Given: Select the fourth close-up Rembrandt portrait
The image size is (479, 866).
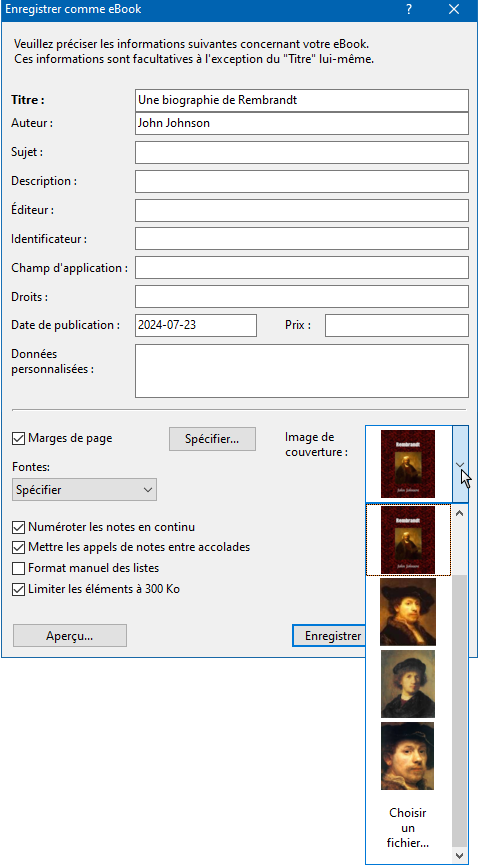Looking at the screenshot, I should tap(408, 756).
